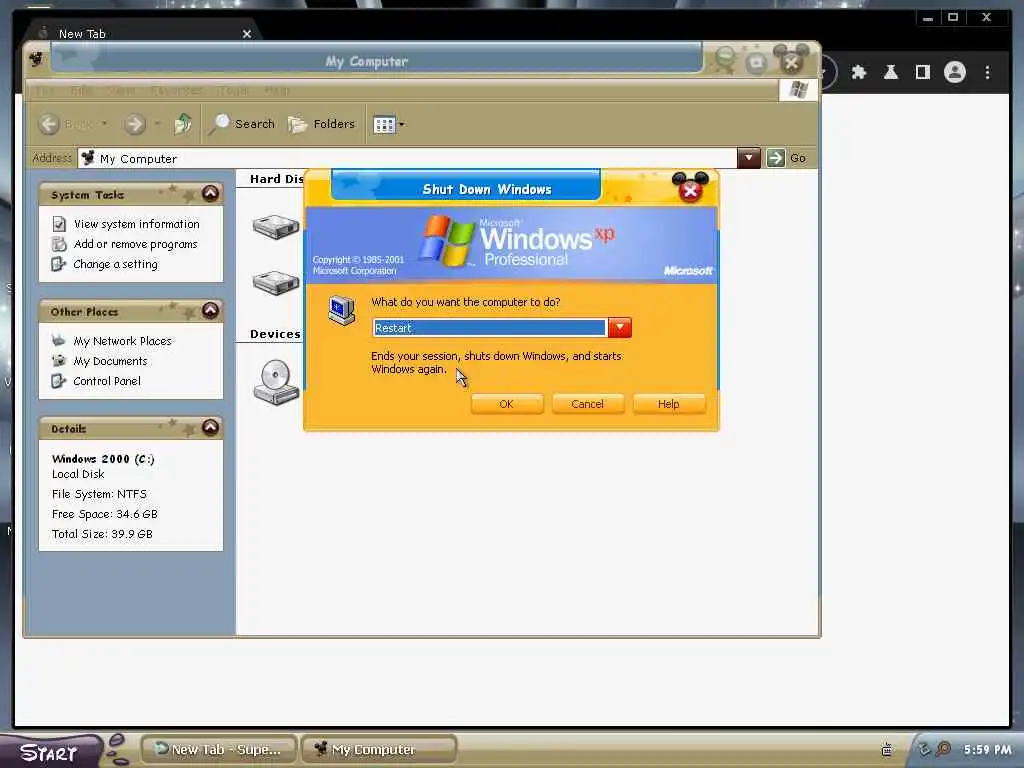Close the browser New Tab tab
This screenshot has width=1024, height=768.
[x=247, y=34]
